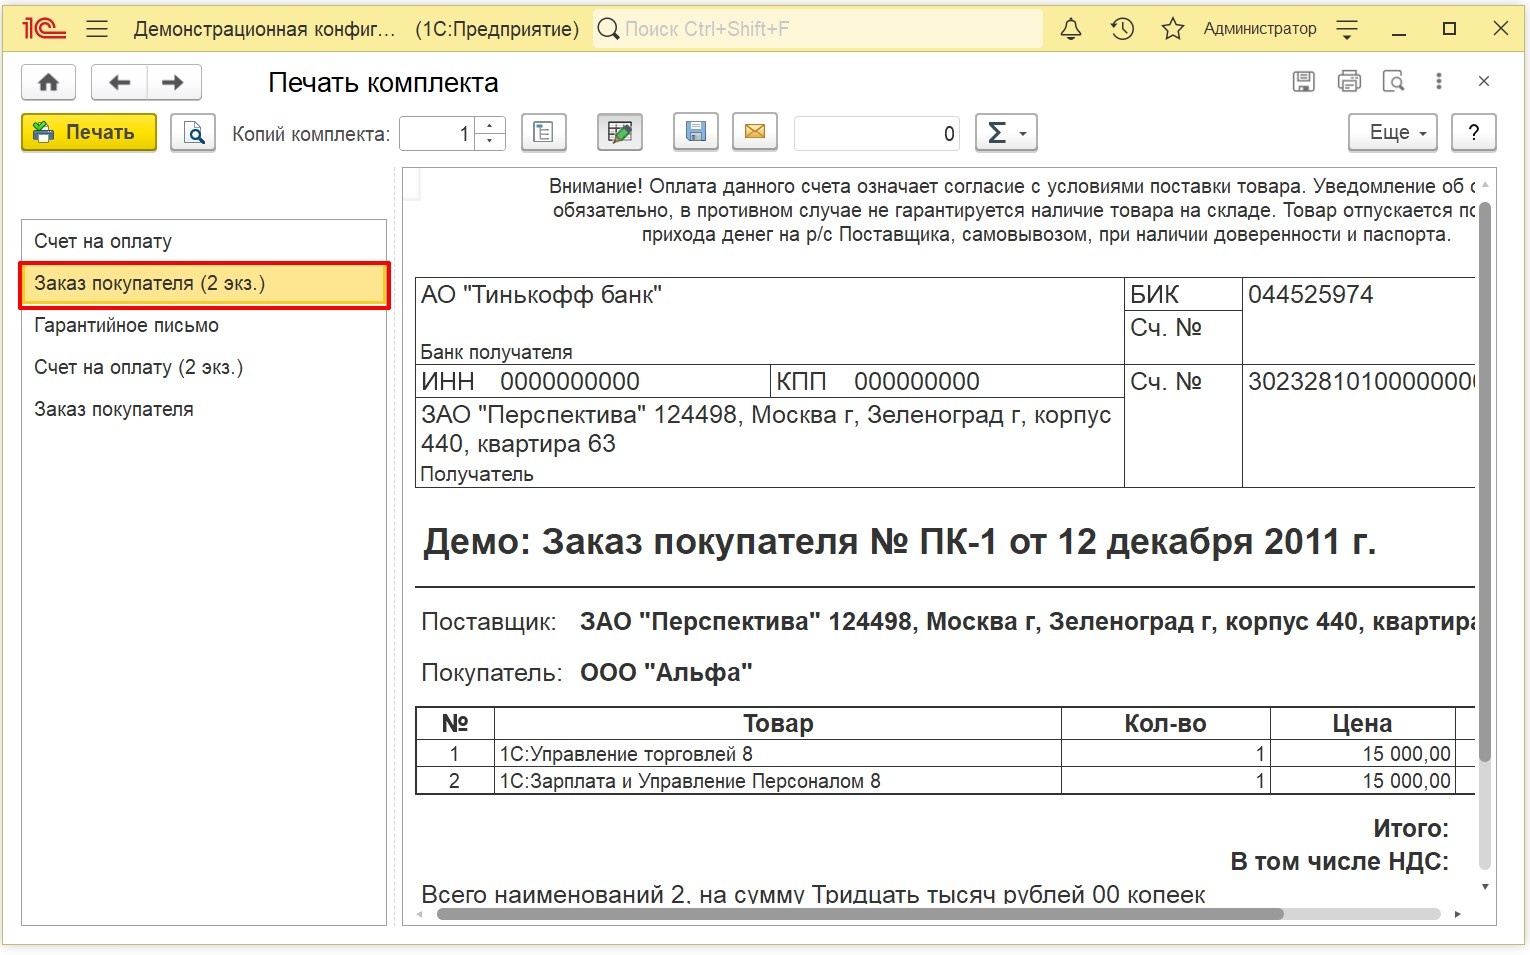The height and width of the screenshot is (955, 1530).
Task: Decrease the number of copies with the down arrow
Action: point(490,142)
